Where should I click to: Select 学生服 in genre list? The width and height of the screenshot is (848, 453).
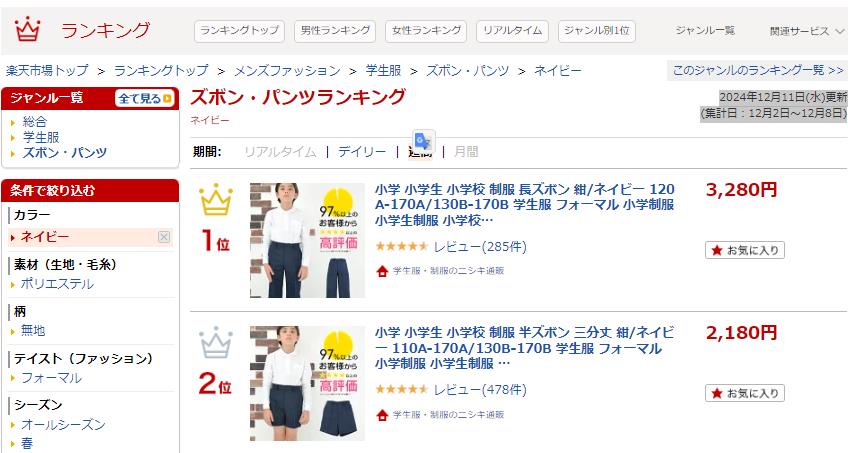coord(41,137)
